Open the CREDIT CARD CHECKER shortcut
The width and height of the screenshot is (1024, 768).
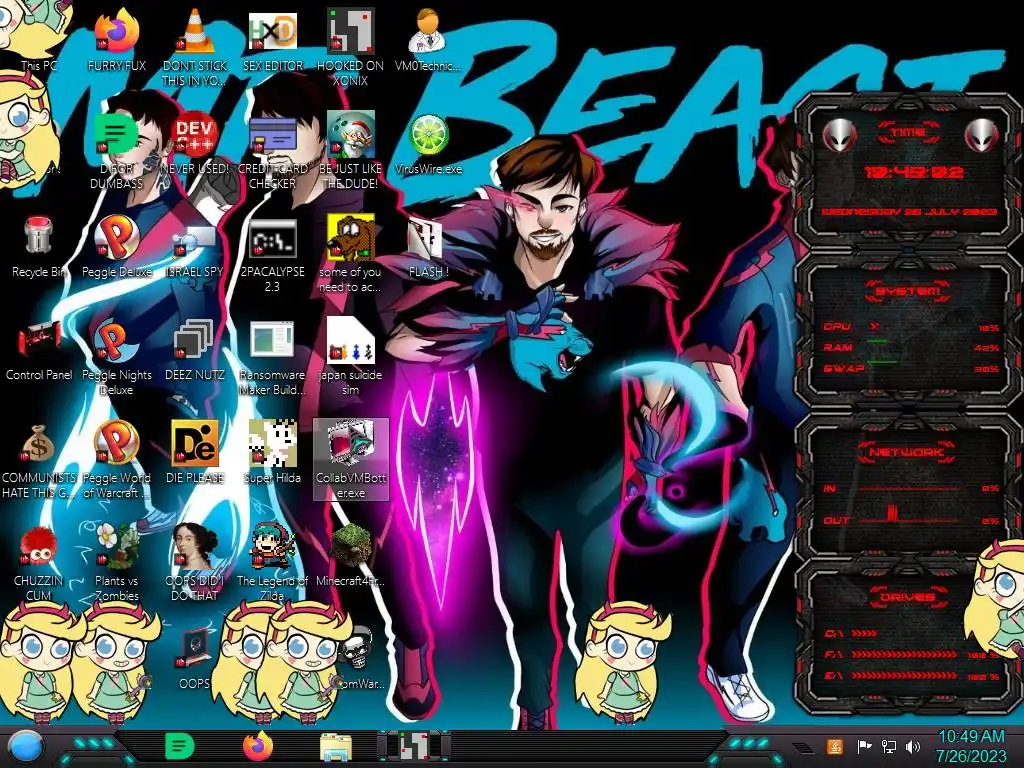tap(272, 150)
